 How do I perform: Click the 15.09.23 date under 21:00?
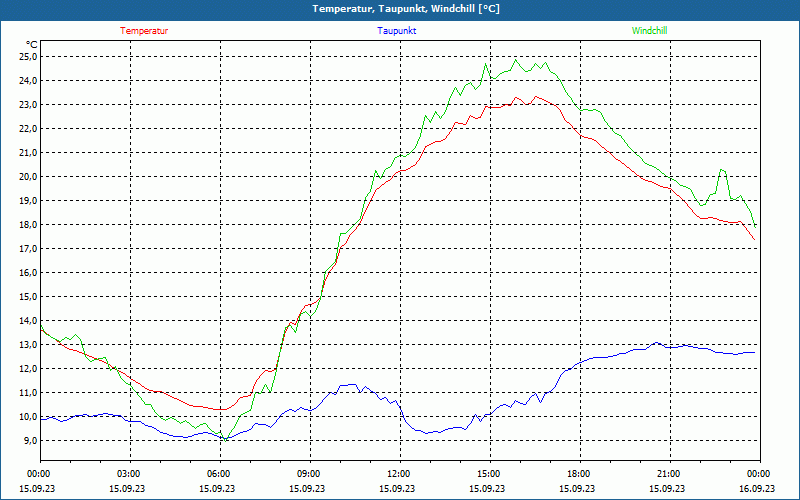(x=667, y=488)
